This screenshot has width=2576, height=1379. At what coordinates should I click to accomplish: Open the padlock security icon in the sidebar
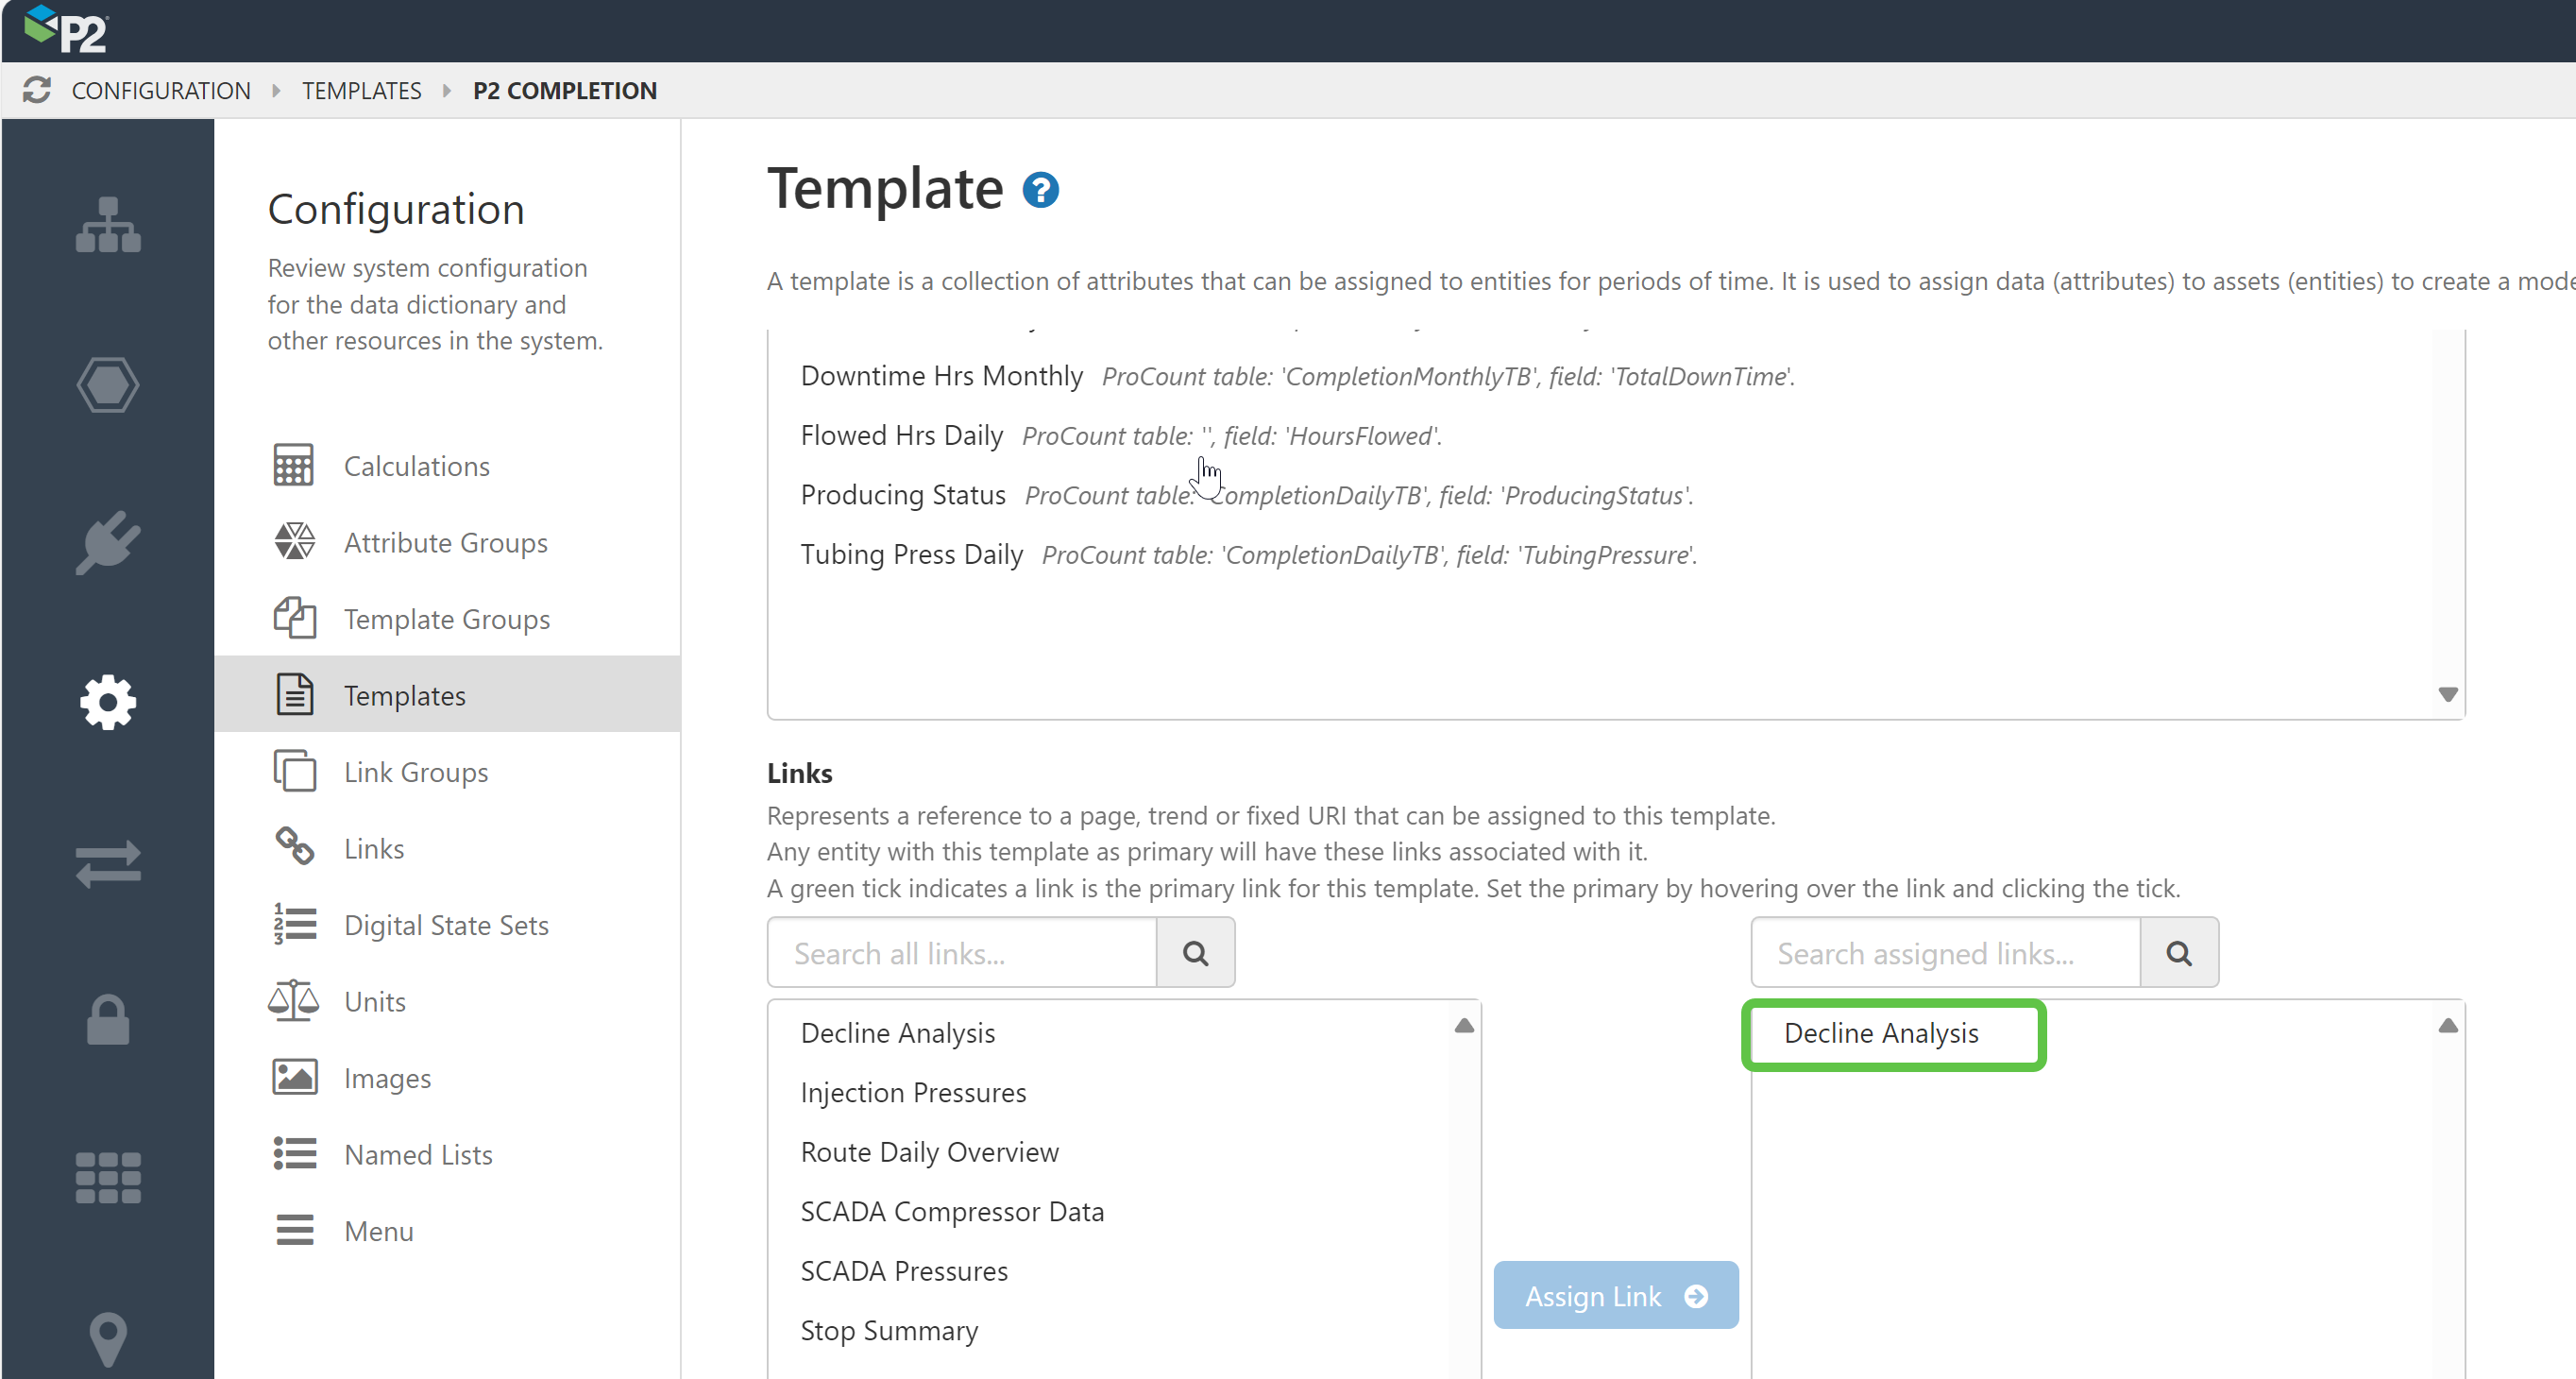click(x=108, y=1020)
